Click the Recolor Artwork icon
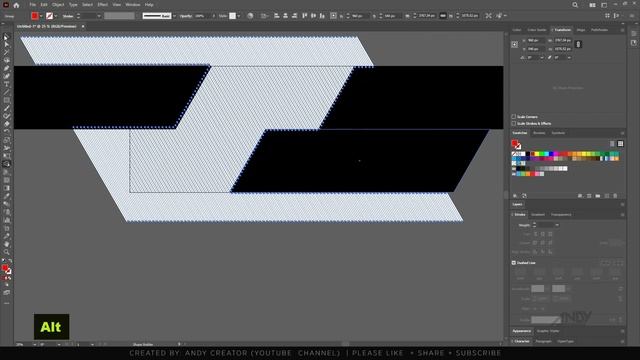 (x=250, y=16)
